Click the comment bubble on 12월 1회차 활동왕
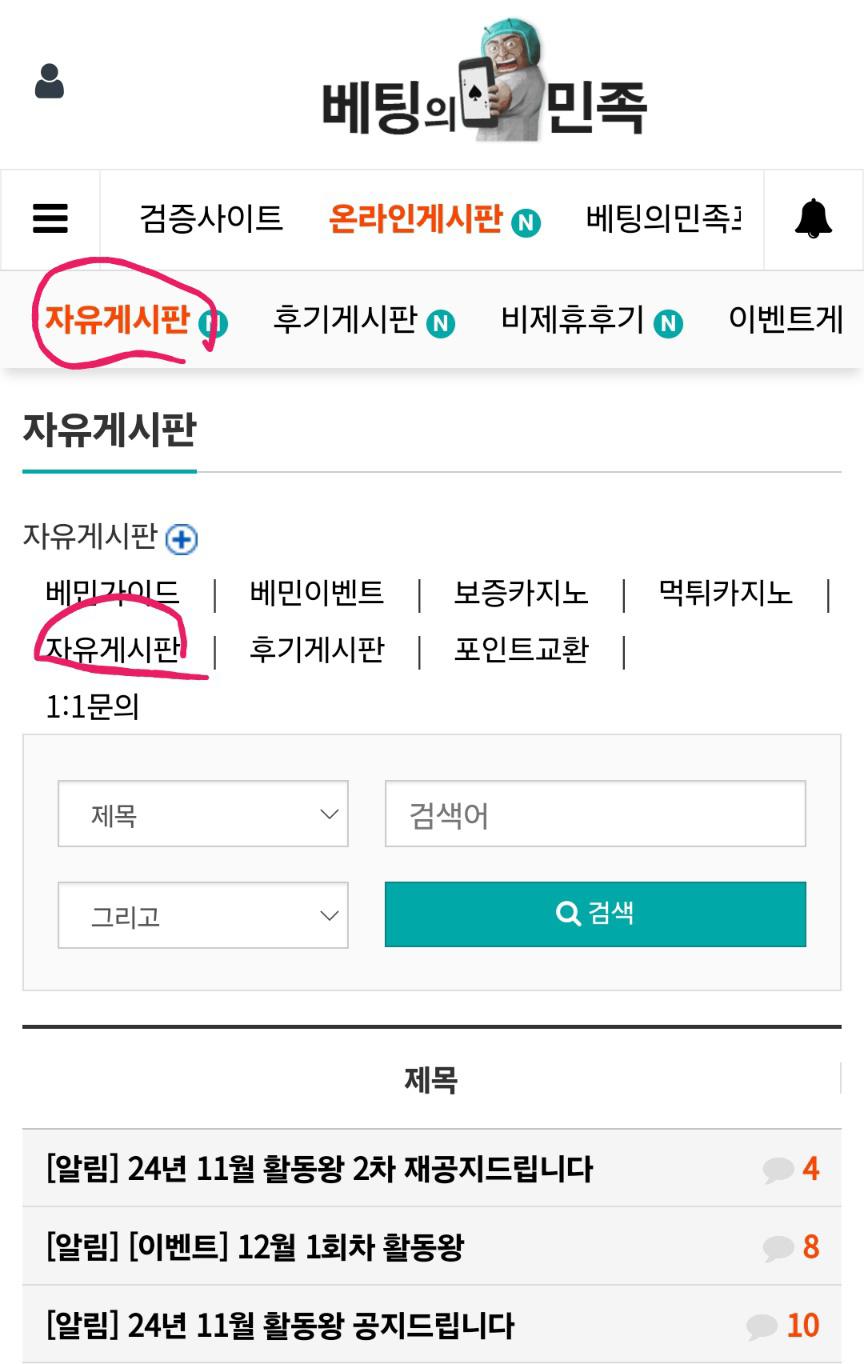 [x=778, y=1247]
